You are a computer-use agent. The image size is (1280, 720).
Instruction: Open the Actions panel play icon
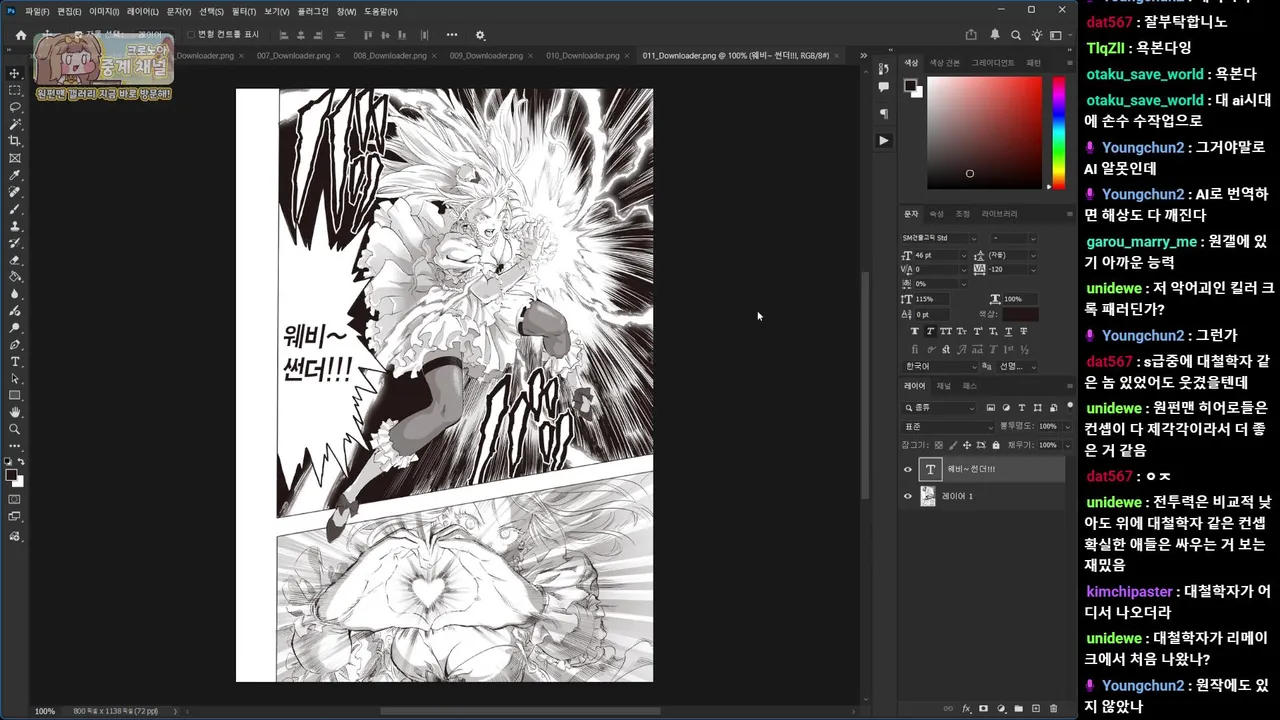883,141
